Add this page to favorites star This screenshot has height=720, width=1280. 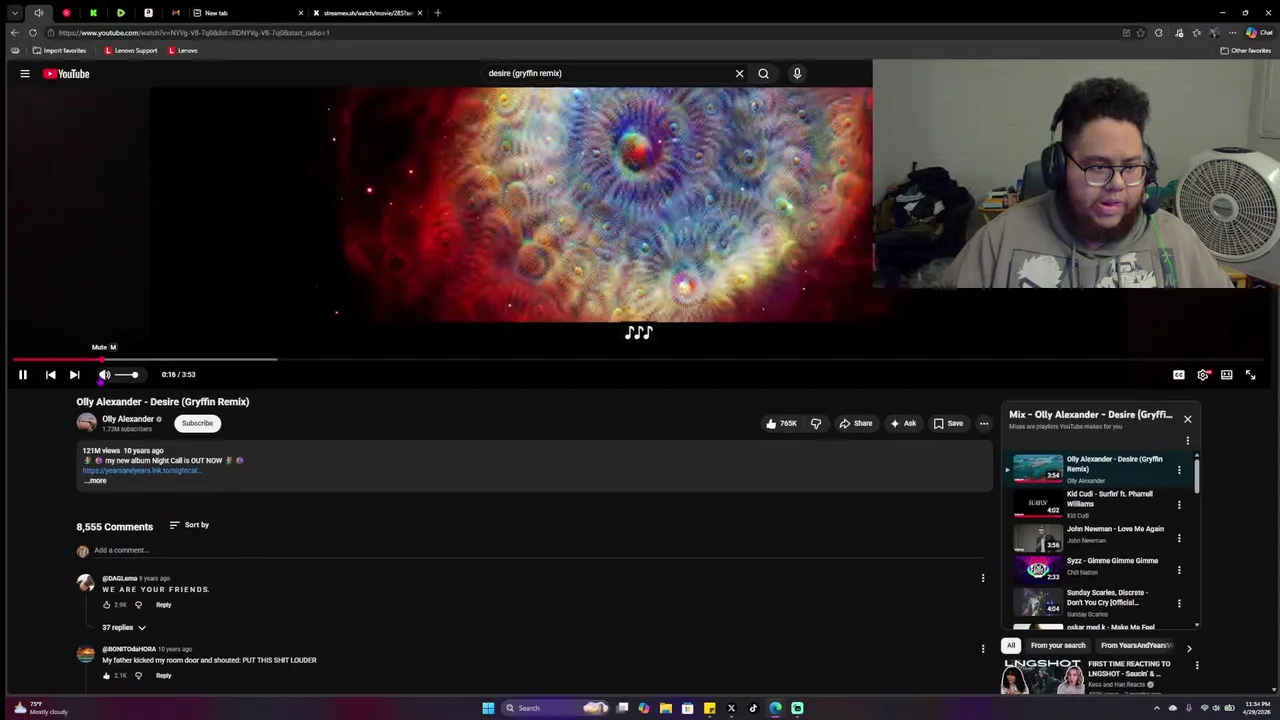(x=1141, y=33)
